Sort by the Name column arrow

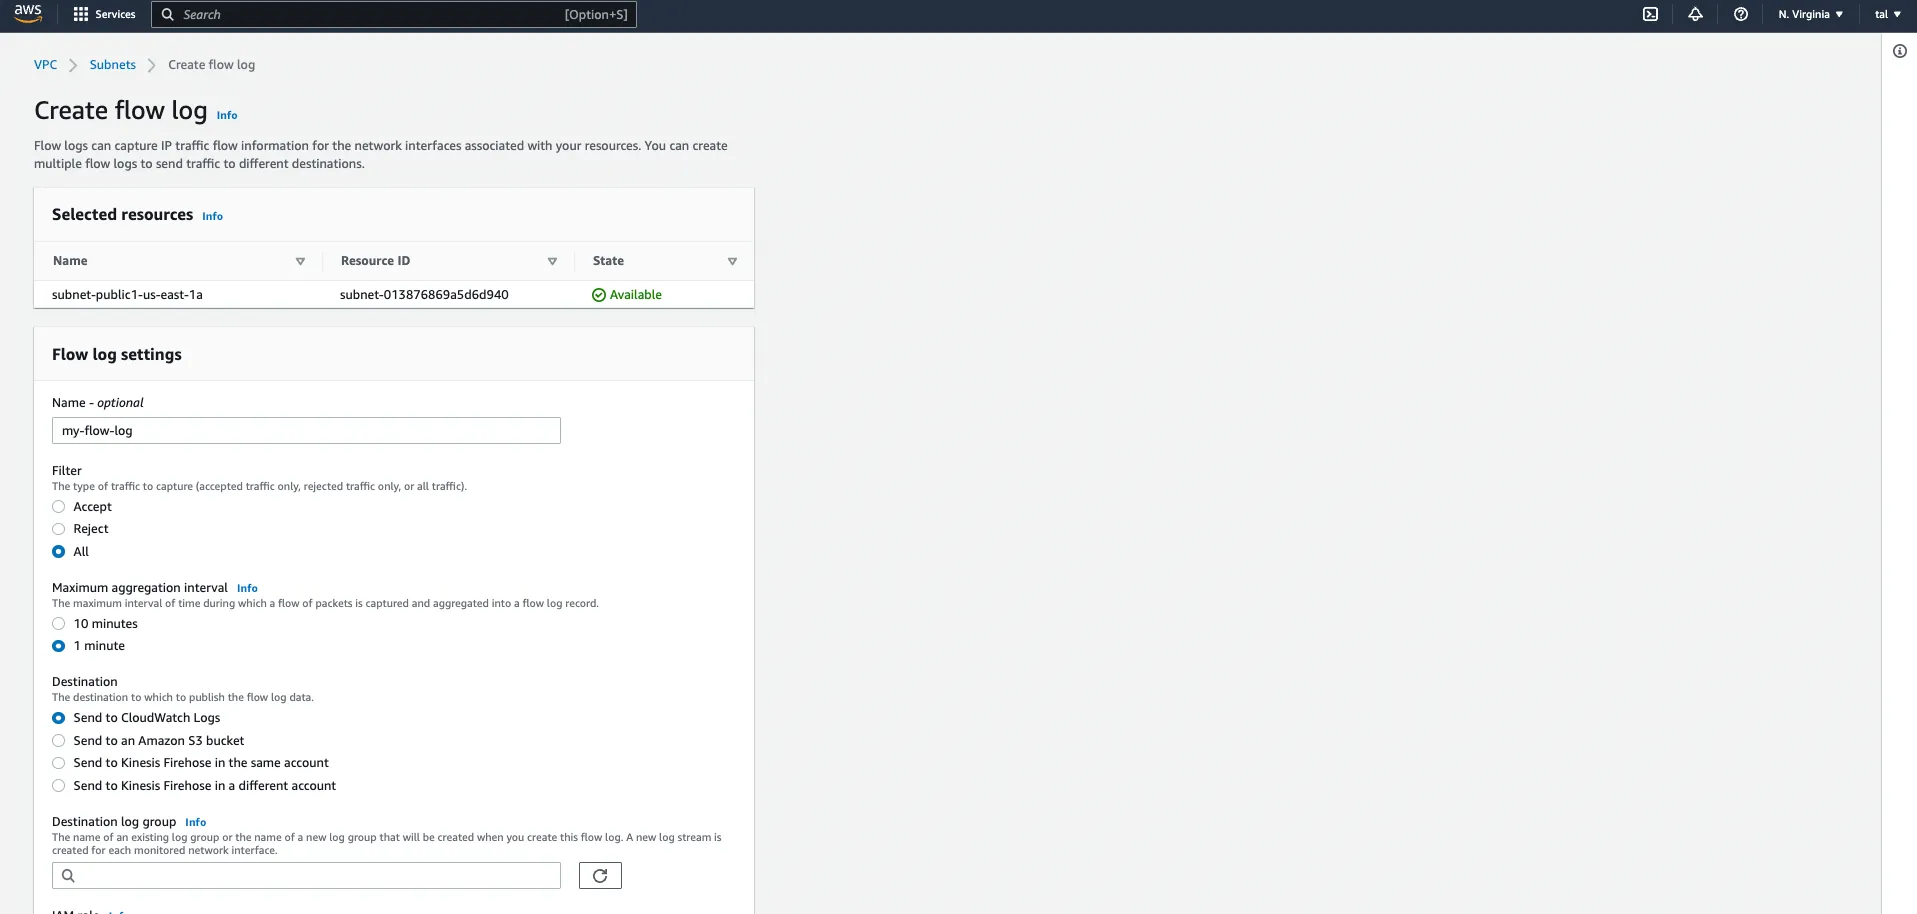(x=300, y=262)
